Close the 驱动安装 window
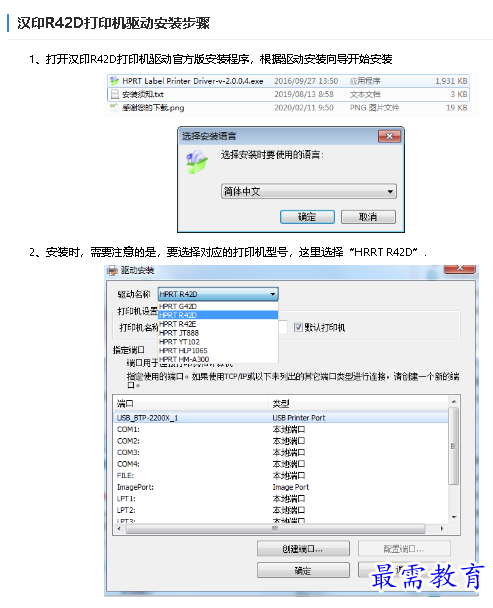The width and height of the screenshot is (493, 608). [460, 268]
